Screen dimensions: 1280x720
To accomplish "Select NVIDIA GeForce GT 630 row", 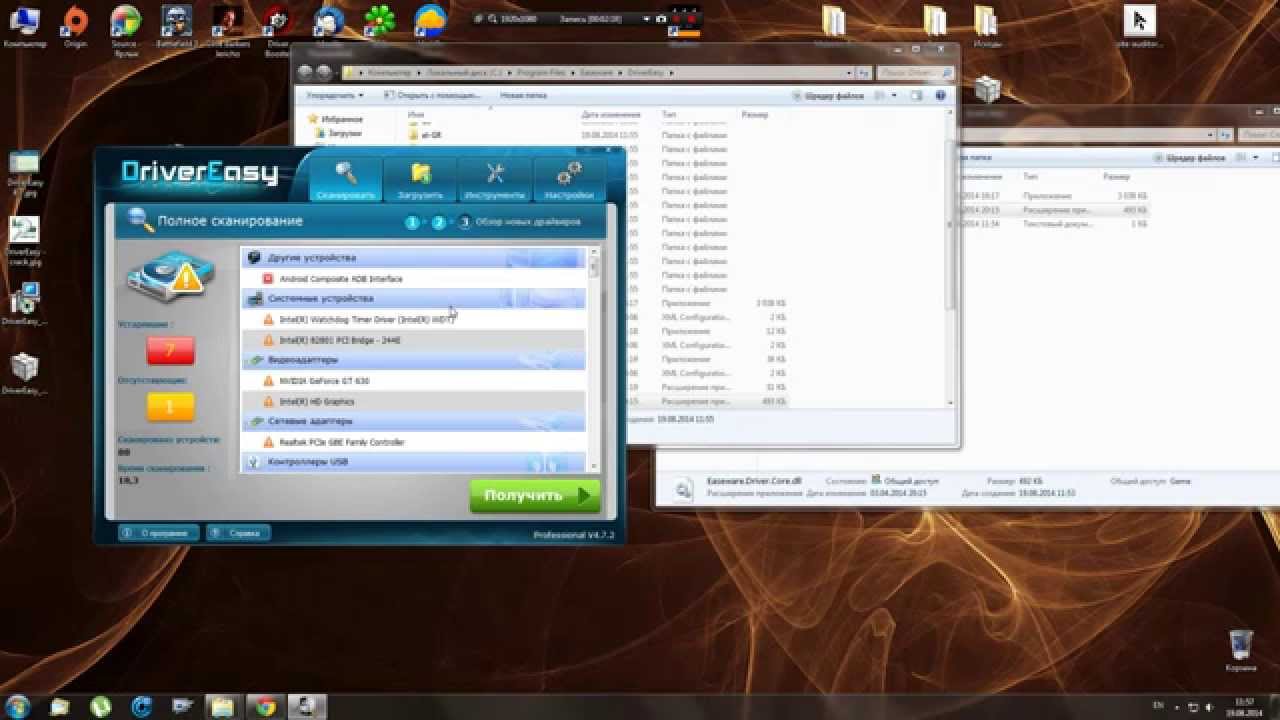I will pyautogui.click(x=413, y=381).
